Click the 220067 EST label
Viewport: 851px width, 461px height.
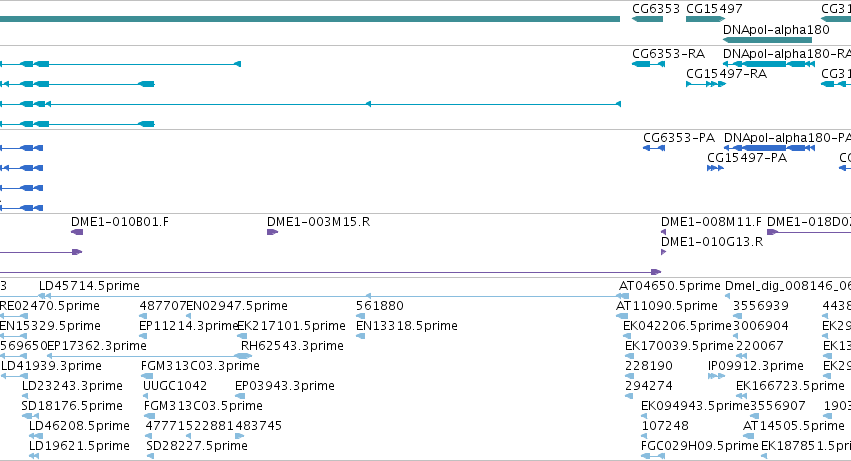coord(758,346)
